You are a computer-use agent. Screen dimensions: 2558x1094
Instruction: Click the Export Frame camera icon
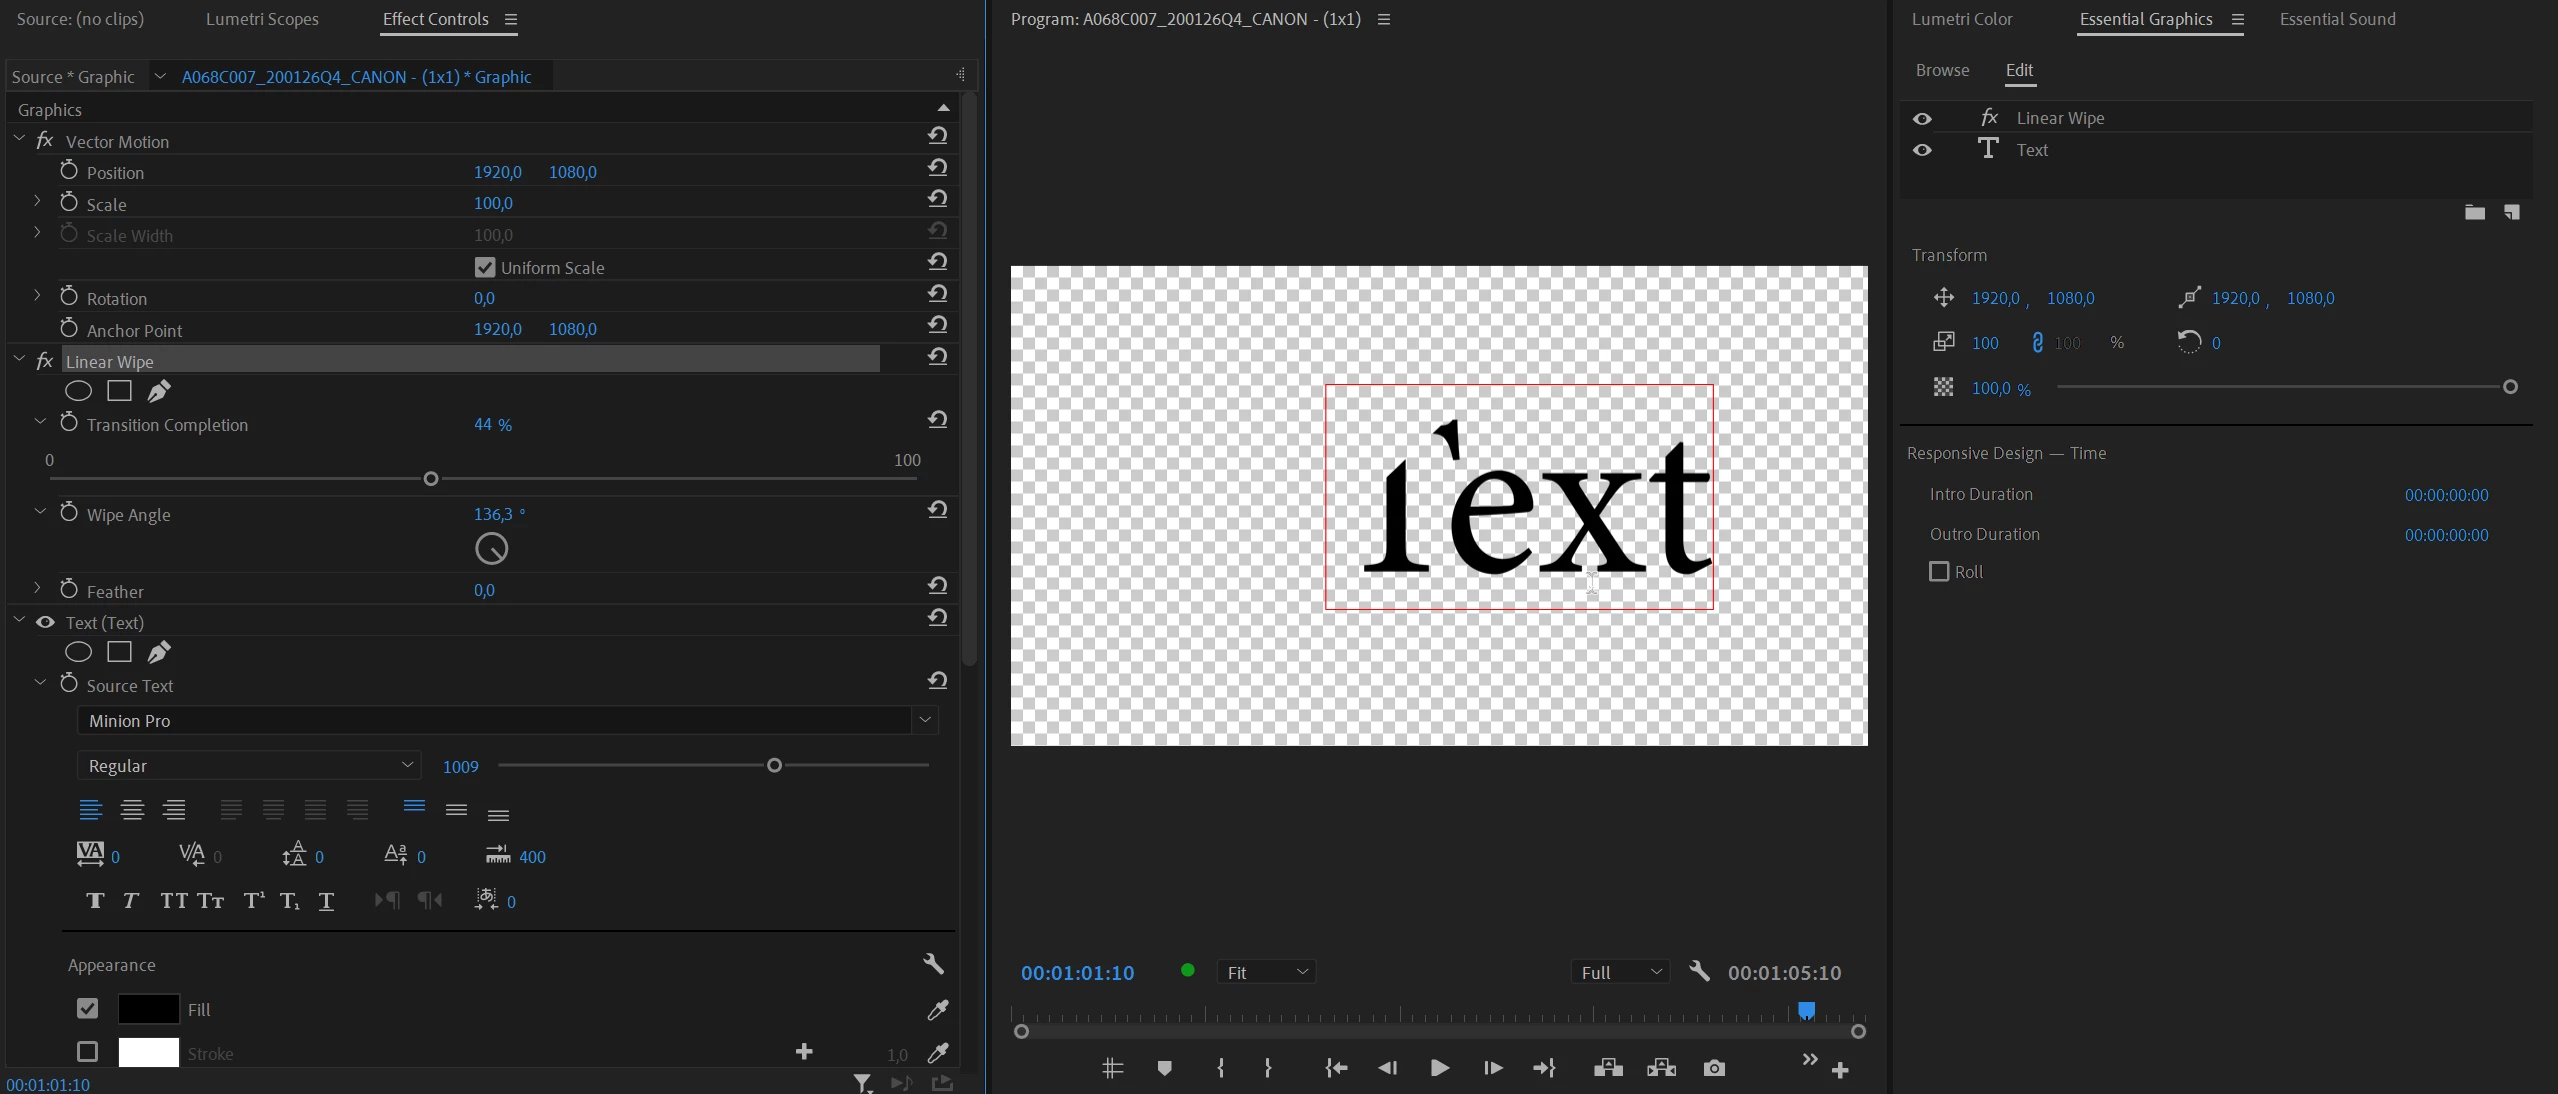coord(1714,1068)
